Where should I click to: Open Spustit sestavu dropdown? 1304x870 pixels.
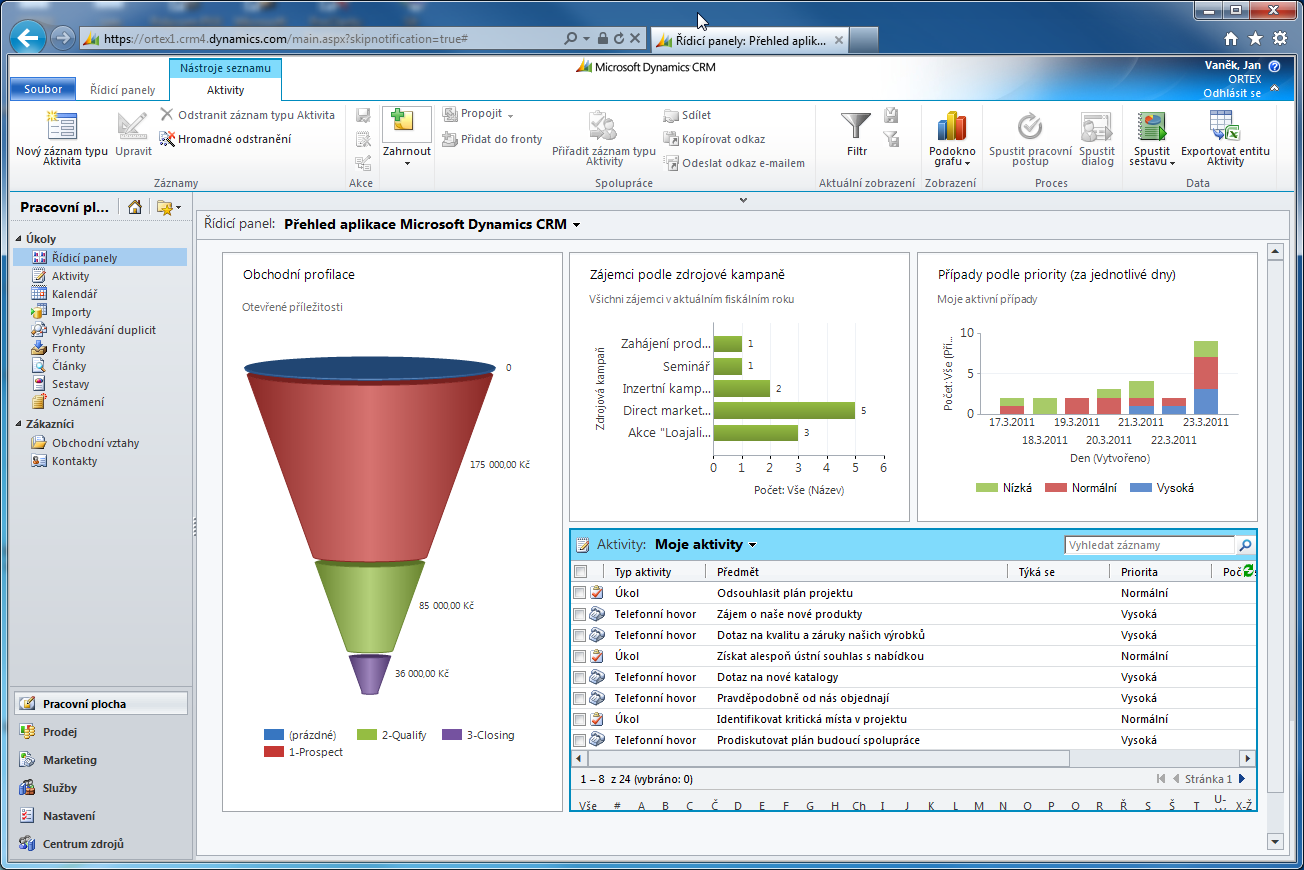coord(1153,137)
